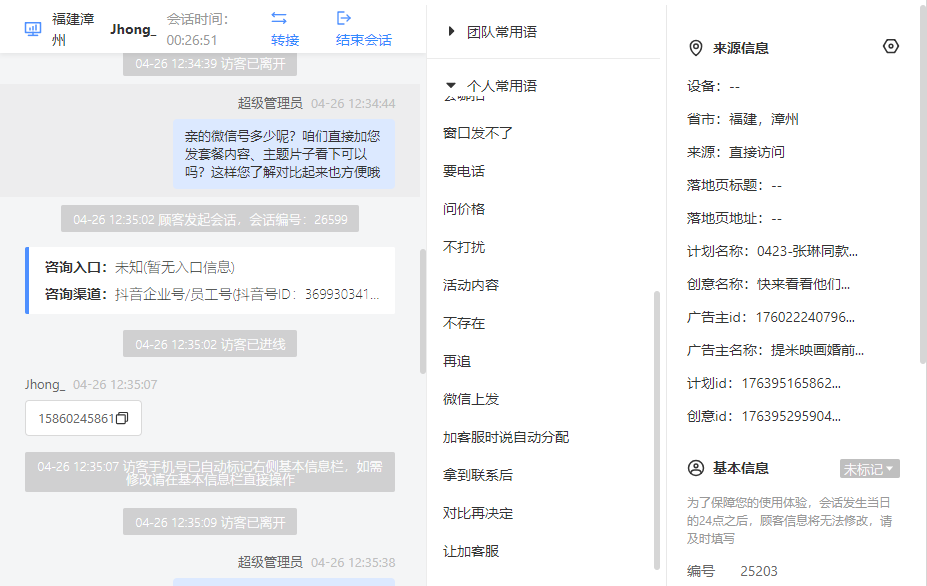
Task: Click the 结束会话 exit icon
Action: click(343, 18)
